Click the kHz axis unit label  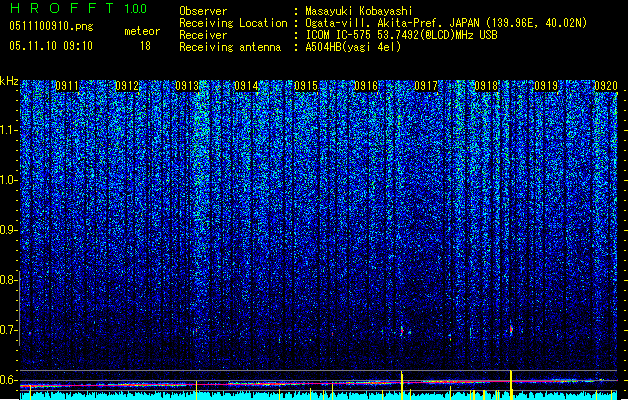click(9, 81)
